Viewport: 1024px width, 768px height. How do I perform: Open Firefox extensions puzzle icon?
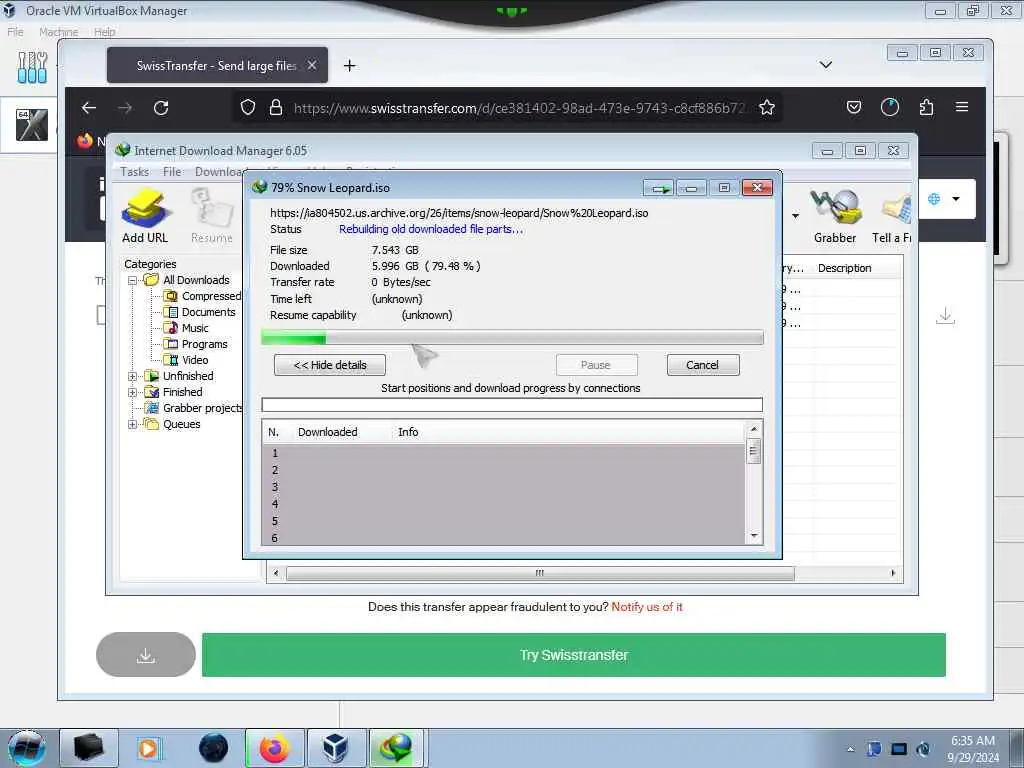[x=926, y=107]
